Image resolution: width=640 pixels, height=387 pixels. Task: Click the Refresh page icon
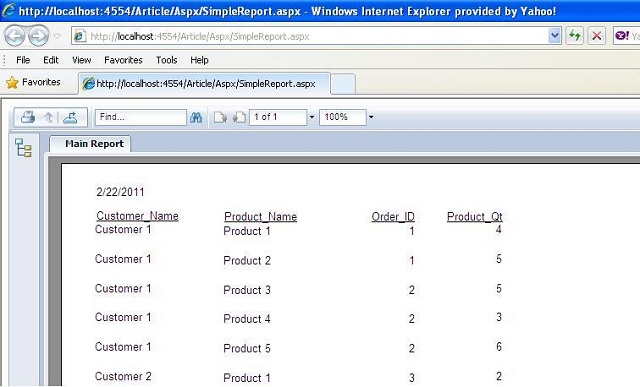[x=575, y=36]
